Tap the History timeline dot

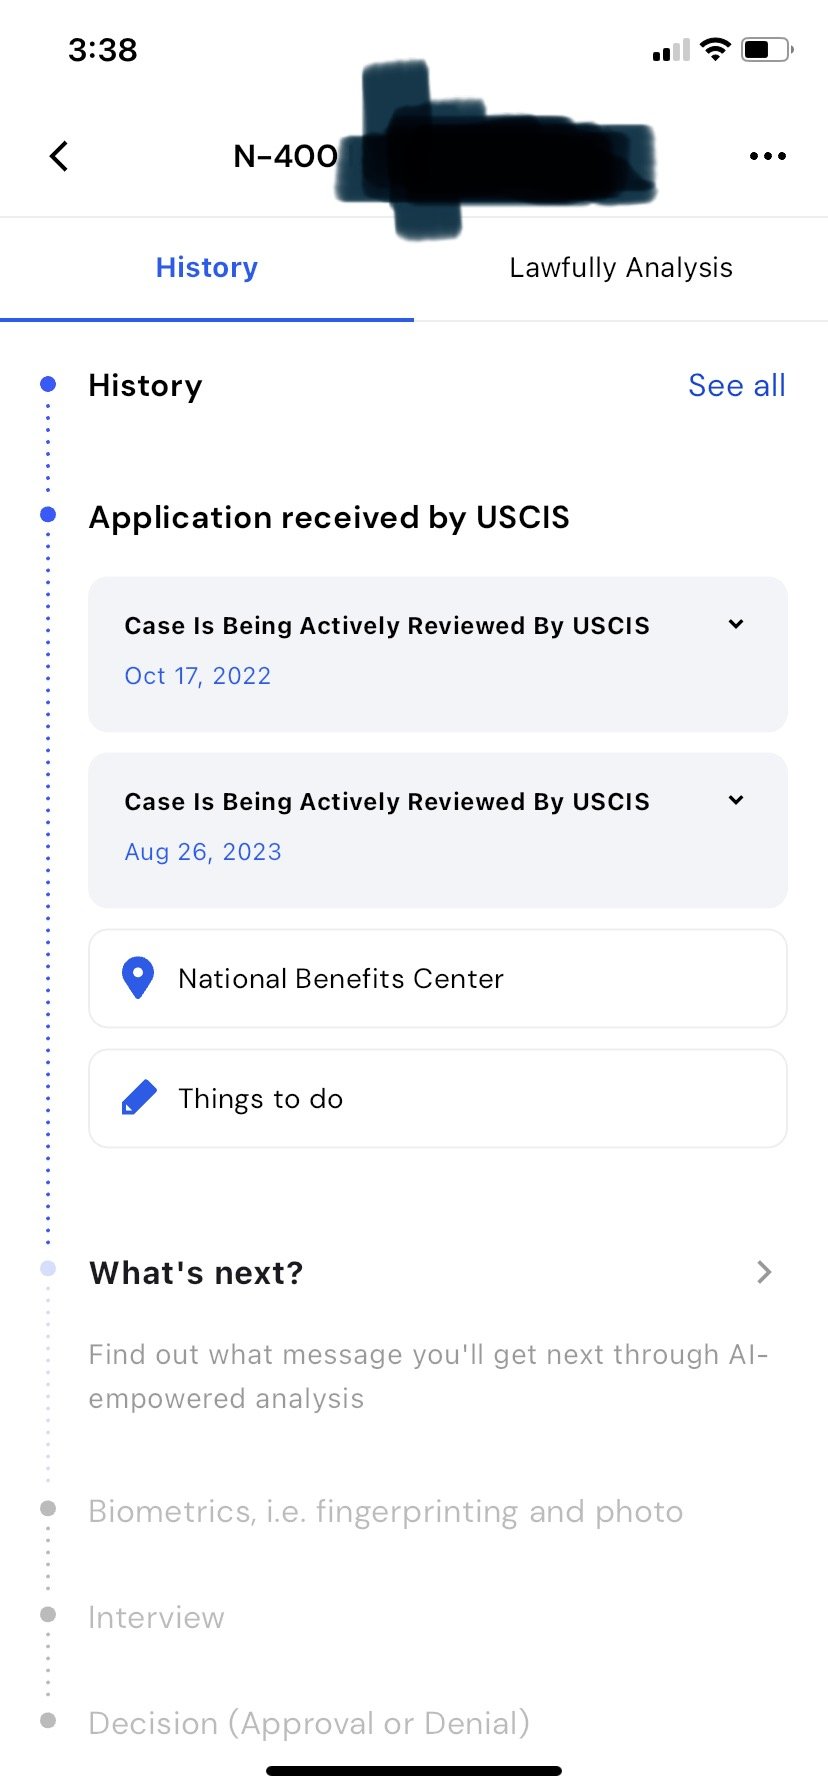point(48,384)
